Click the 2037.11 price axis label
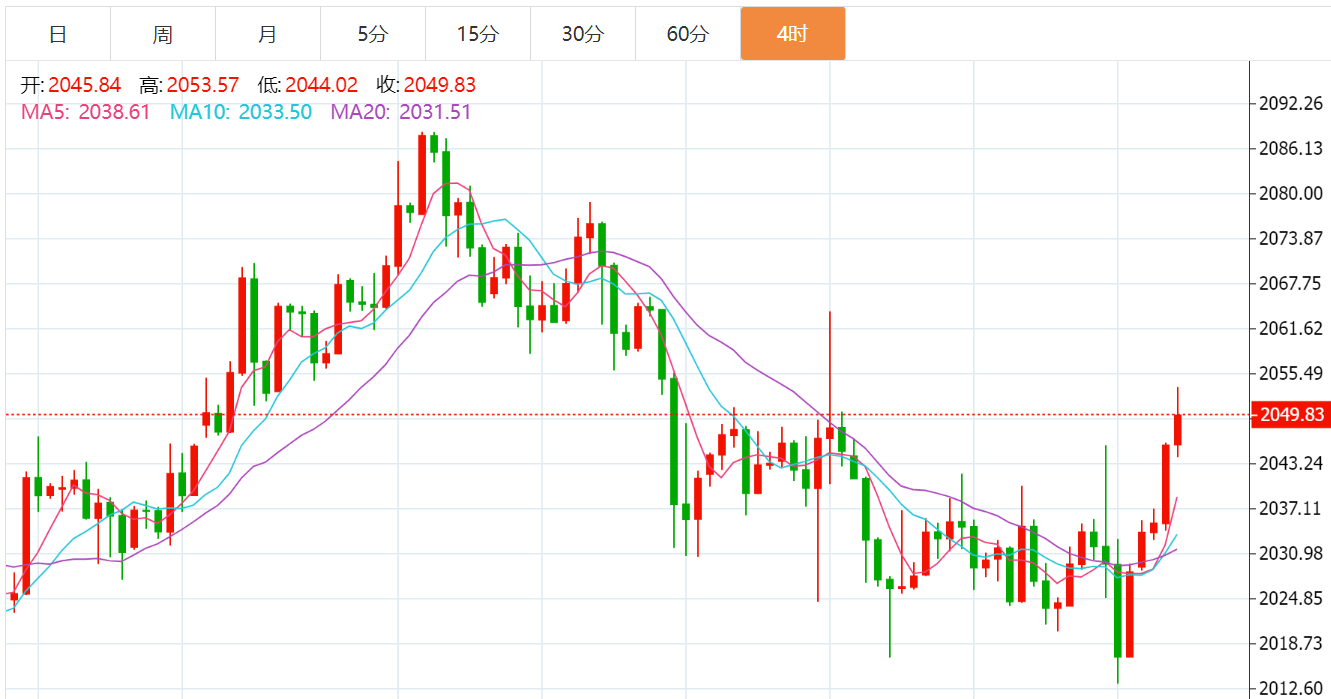Screen dimensions: 1331x699 pyautogui.click(x=1293, y=508)
